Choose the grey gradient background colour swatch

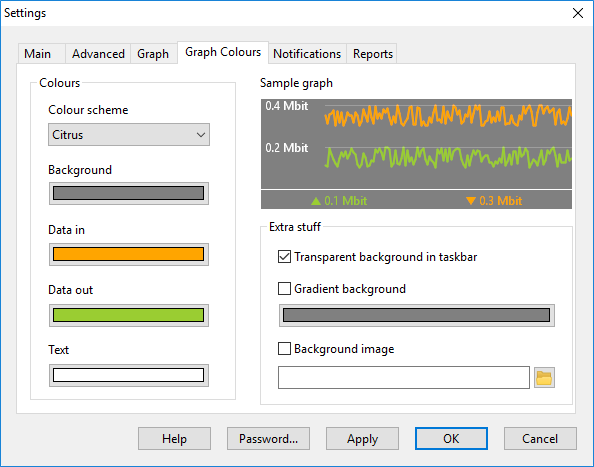pos(417,315)
